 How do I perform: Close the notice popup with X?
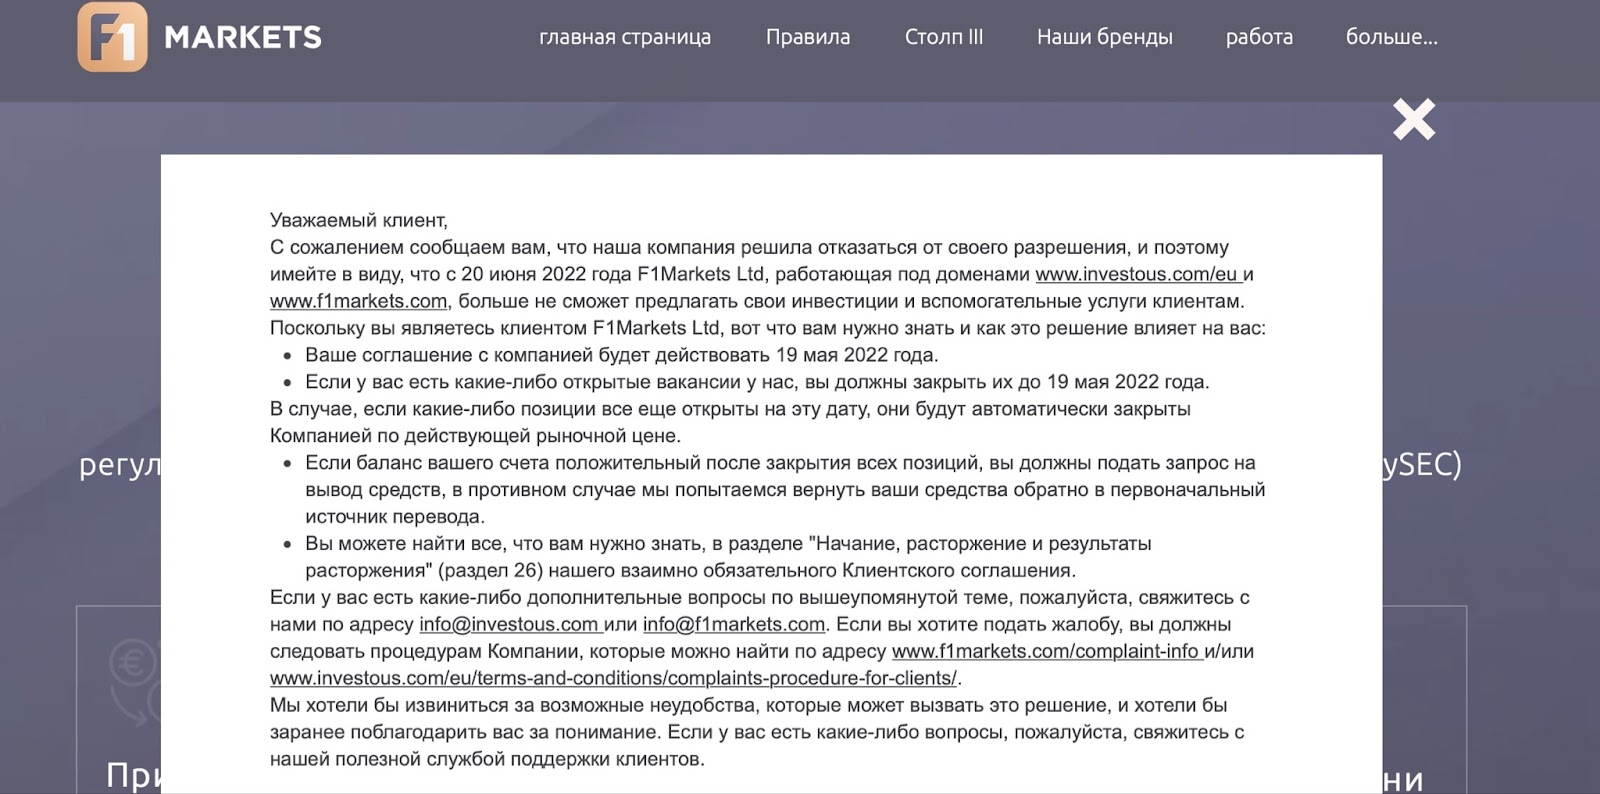(x=1414, y=119)
